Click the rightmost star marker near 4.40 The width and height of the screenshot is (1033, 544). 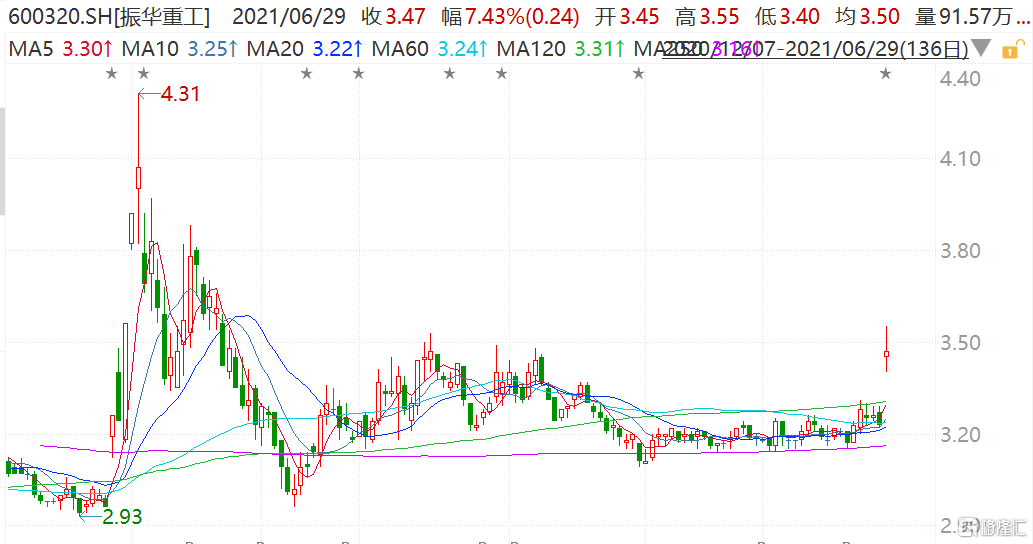(885, 74)
